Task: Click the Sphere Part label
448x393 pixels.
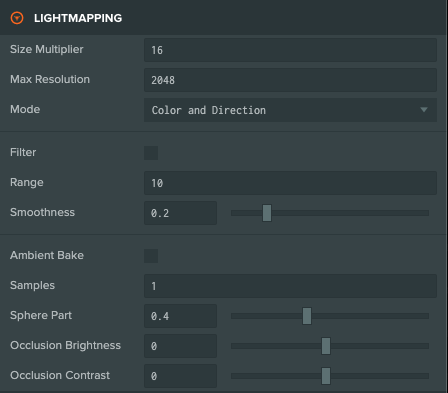Action: [x=41, y=315]
